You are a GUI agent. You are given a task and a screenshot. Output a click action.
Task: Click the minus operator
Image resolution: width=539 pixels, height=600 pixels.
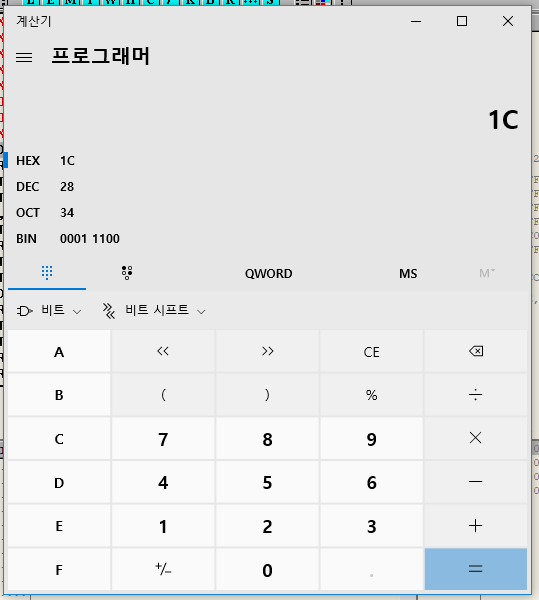point(475,482)
